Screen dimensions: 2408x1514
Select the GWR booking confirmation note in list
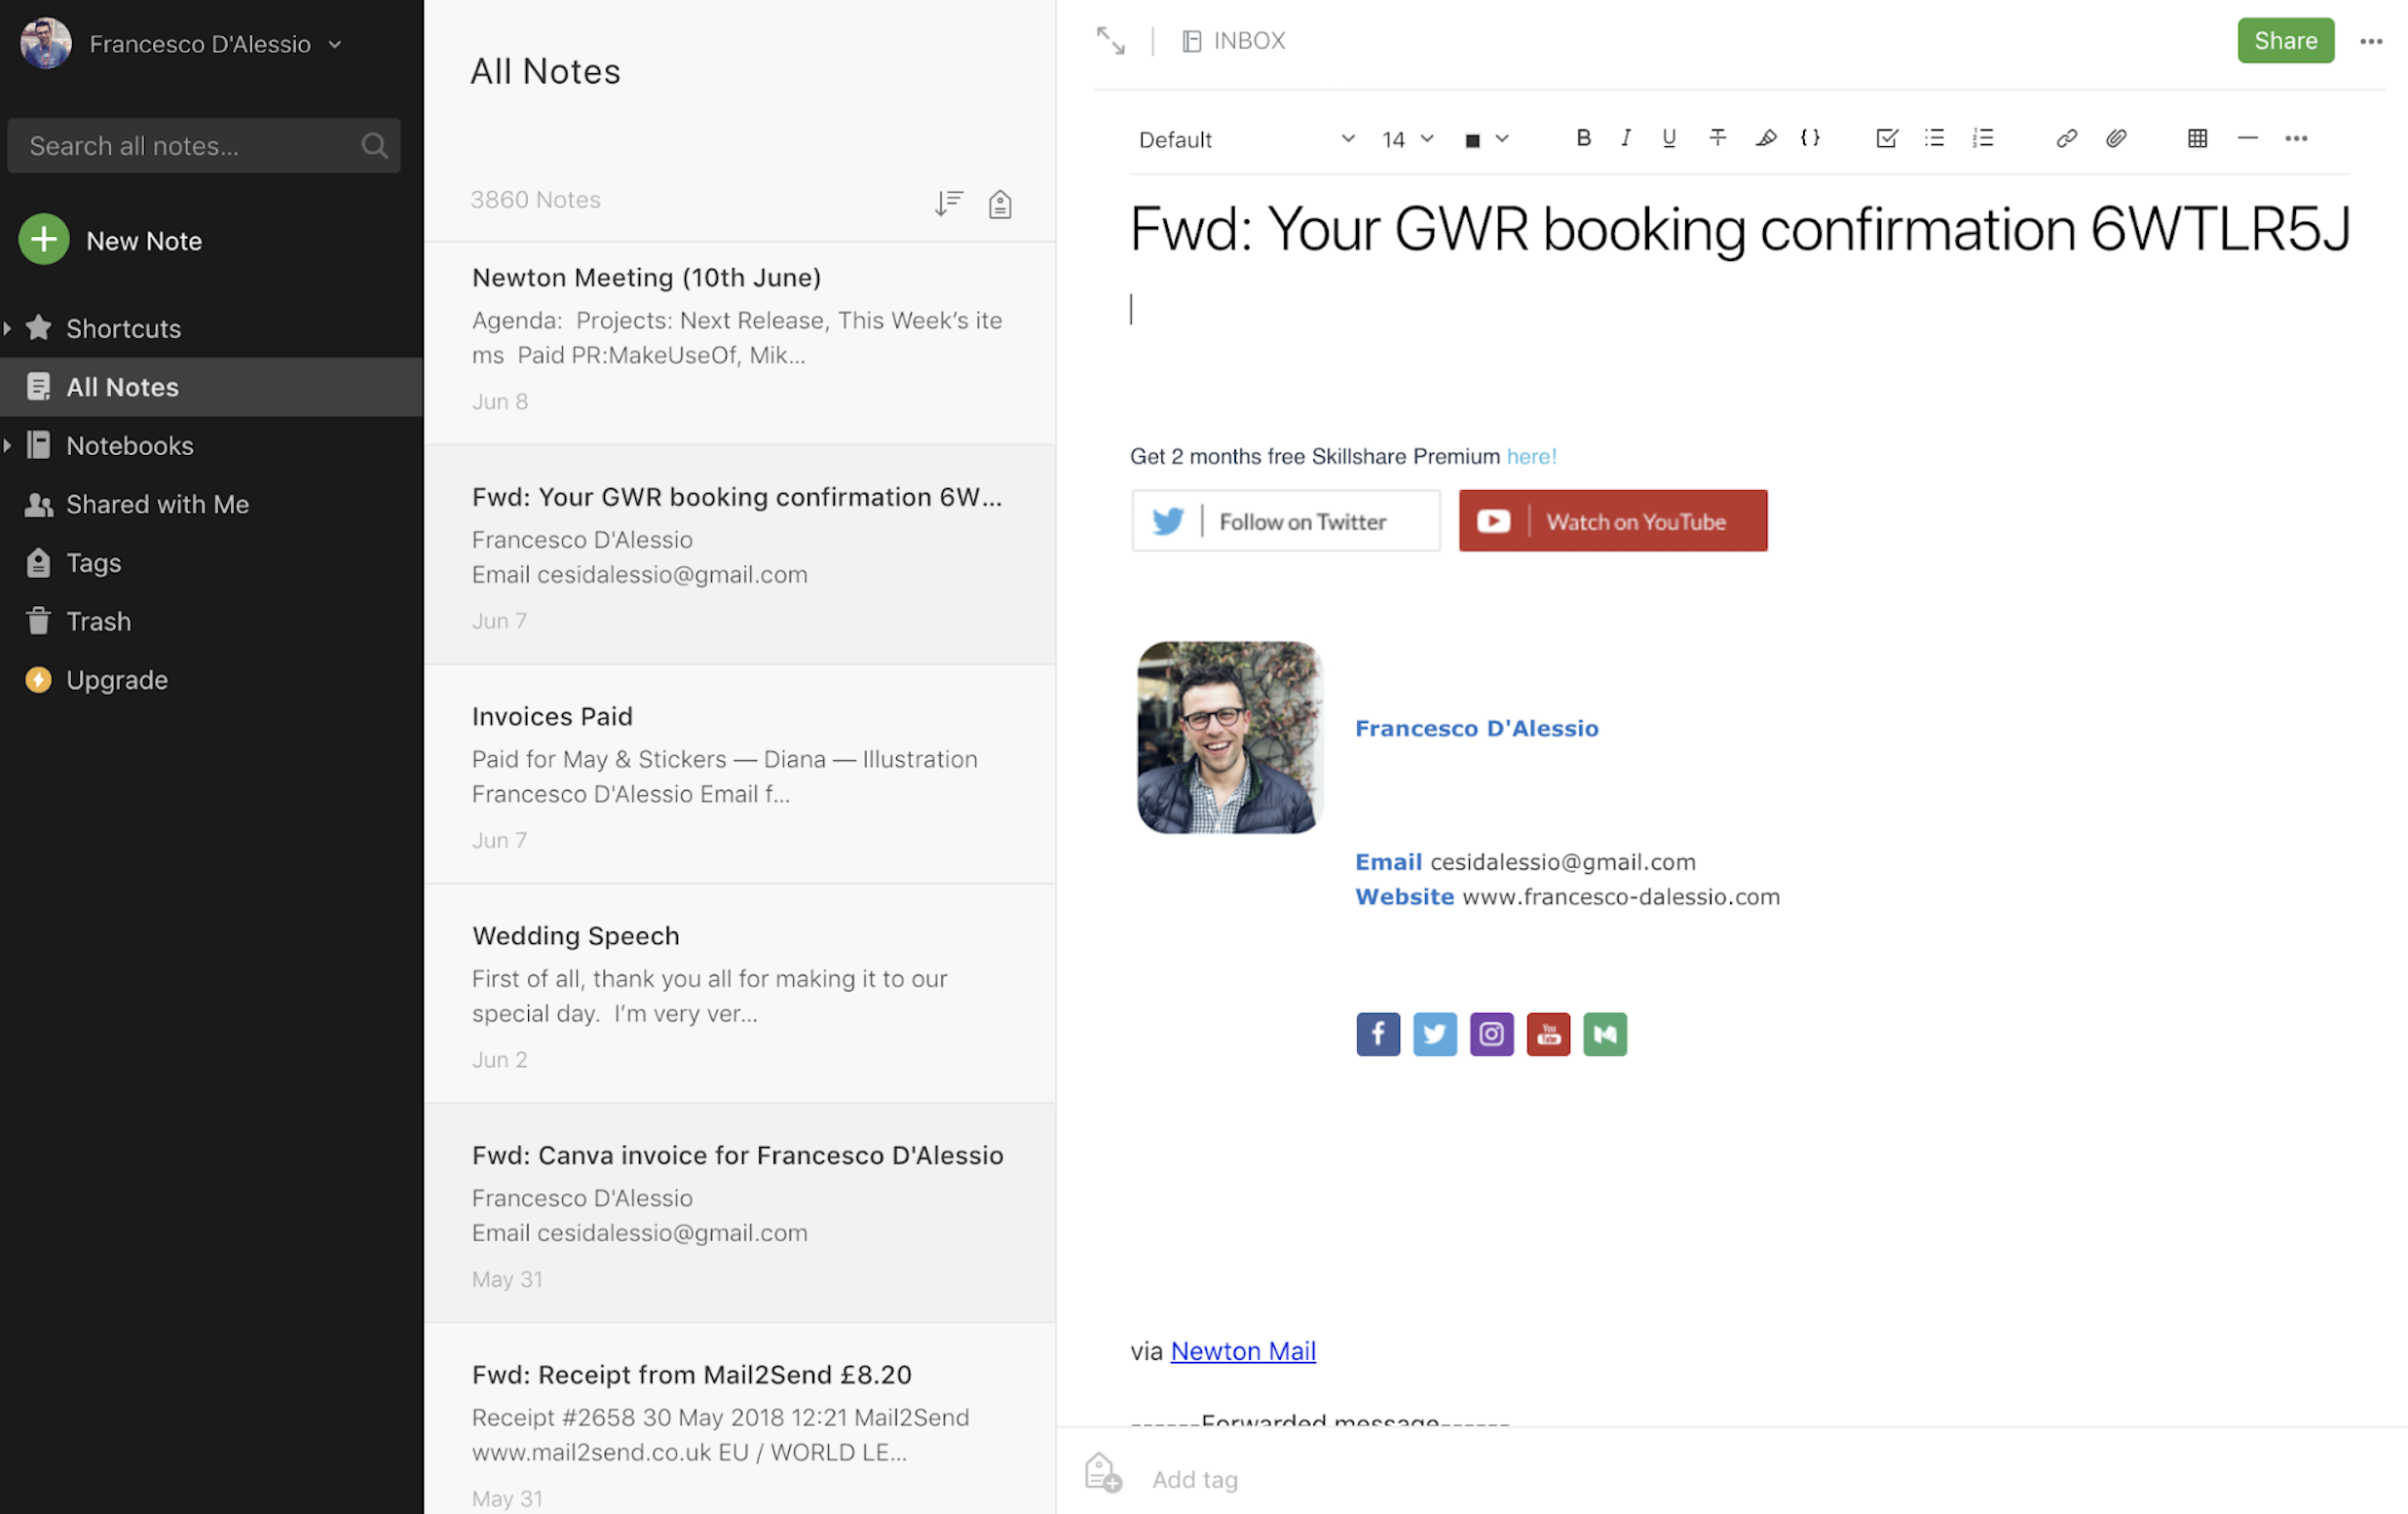point(739,555)
